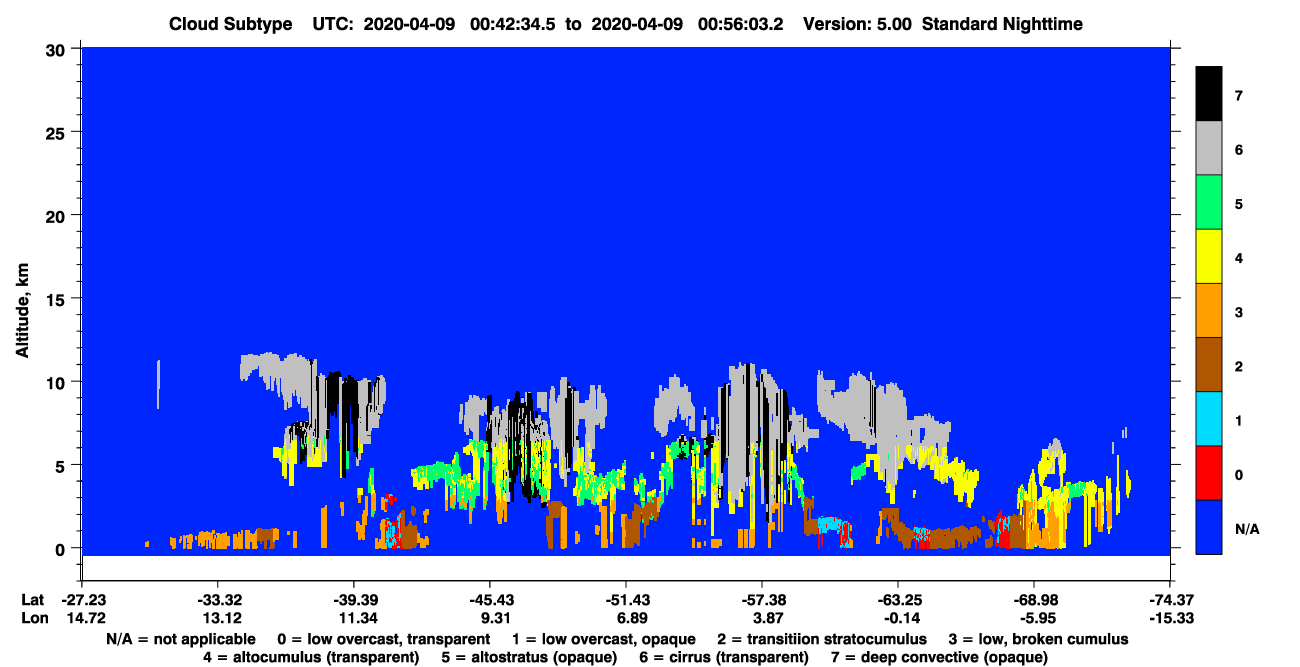Click the orange color swatch labeled 3
1300x667 pixels.
click(1209, 310)
